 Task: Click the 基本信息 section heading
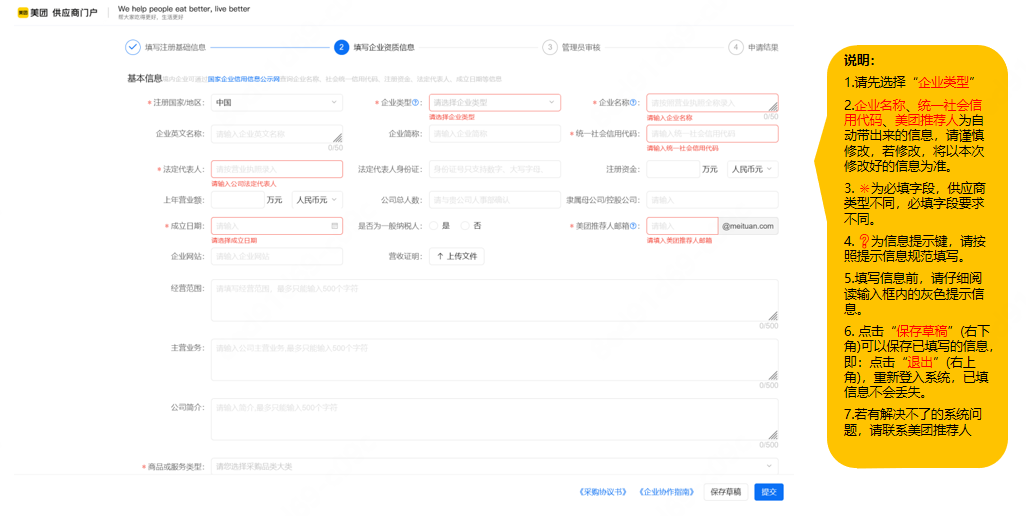coord(145,78)
